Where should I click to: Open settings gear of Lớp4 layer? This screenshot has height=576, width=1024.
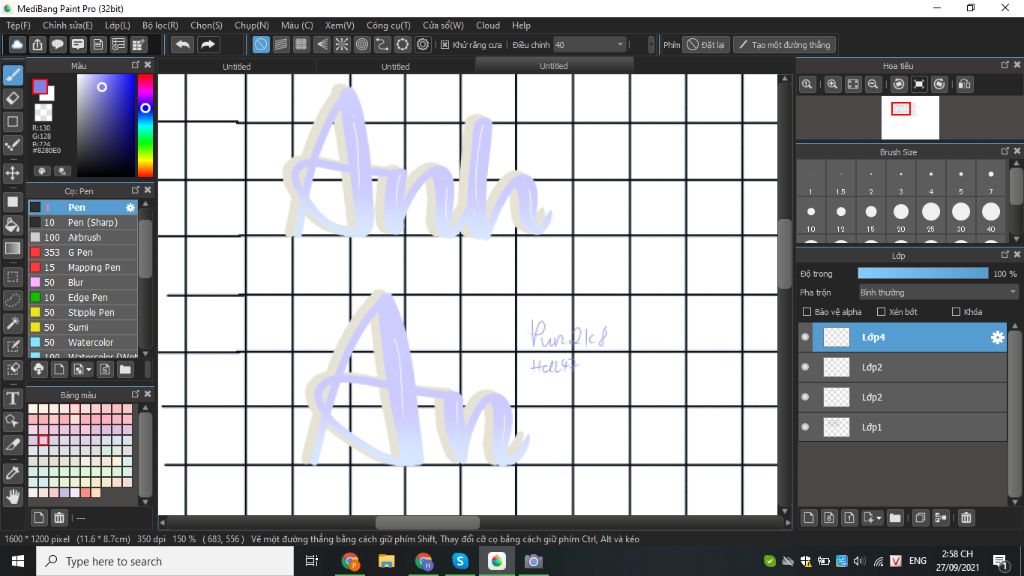click(997, 338)
